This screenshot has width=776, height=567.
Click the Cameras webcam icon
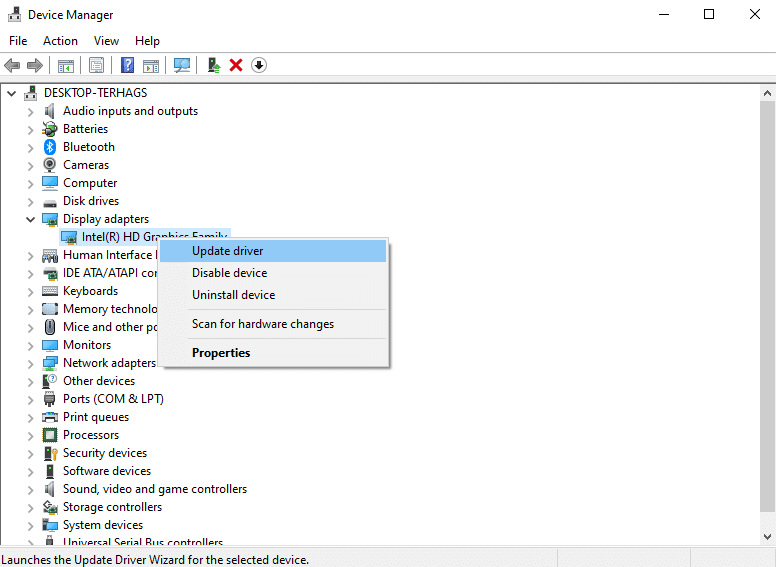[x=49, y=165]
